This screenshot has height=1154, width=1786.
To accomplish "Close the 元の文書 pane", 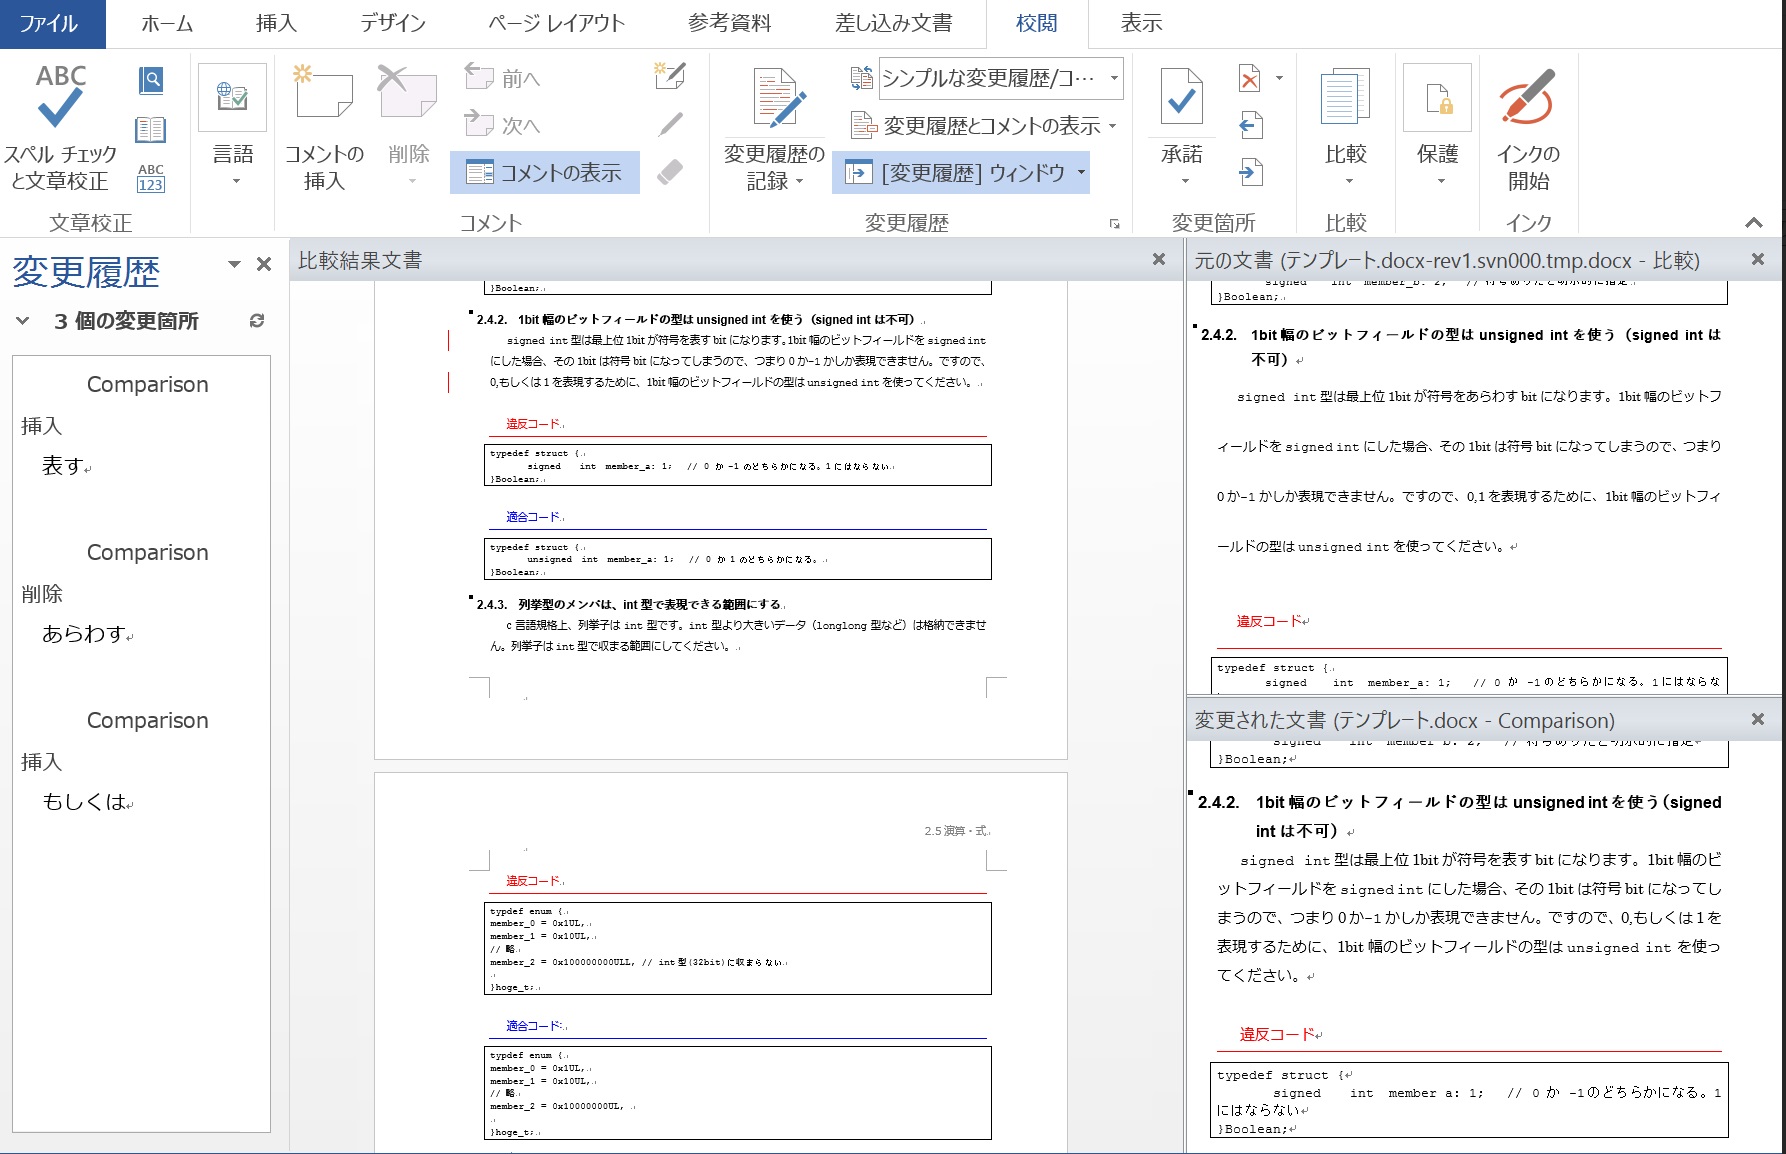I will [x=1758, y=259].
